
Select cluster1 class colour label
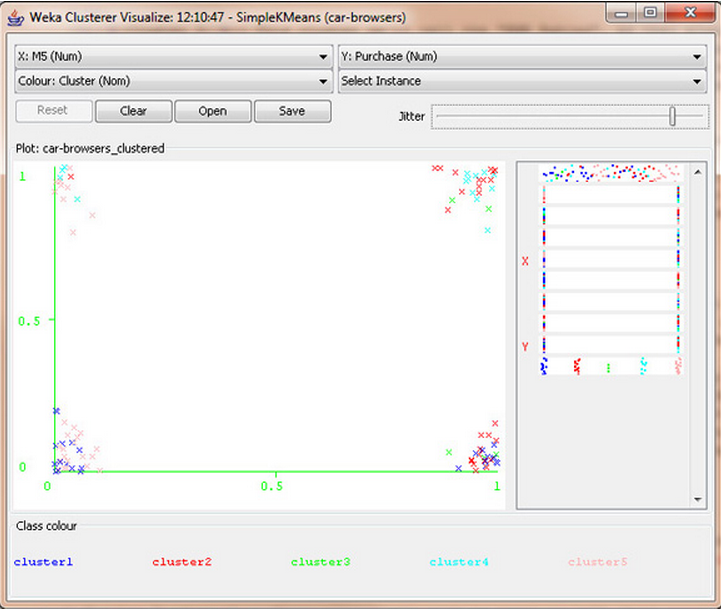(43, 562)
